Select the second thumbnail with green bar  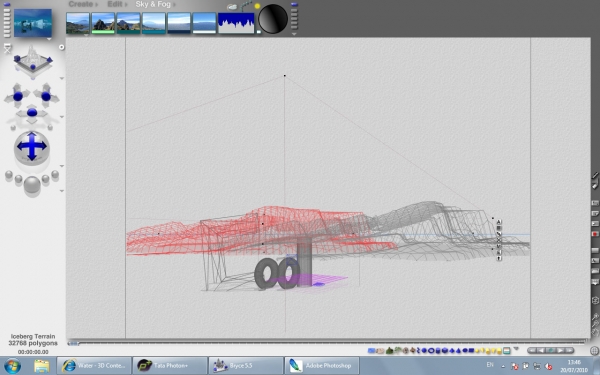coord(103,23)
